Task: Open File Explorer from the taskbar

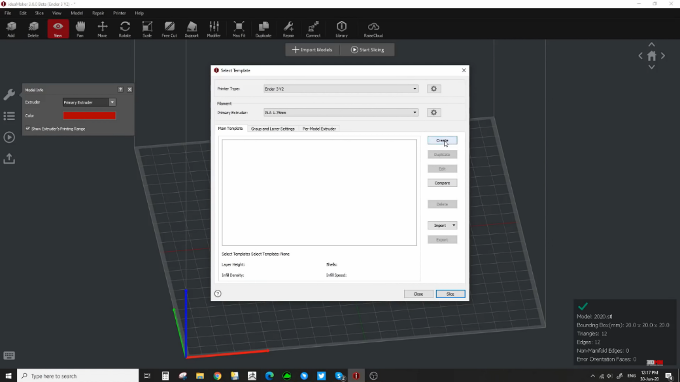Action: (x=200, y=376)
